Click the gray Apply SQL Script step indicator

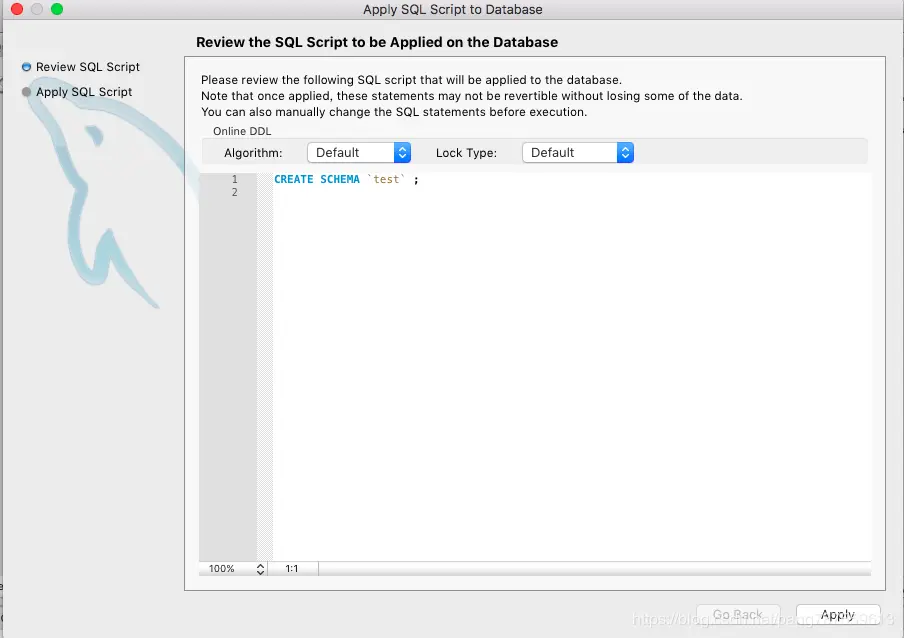click(26, 92)
